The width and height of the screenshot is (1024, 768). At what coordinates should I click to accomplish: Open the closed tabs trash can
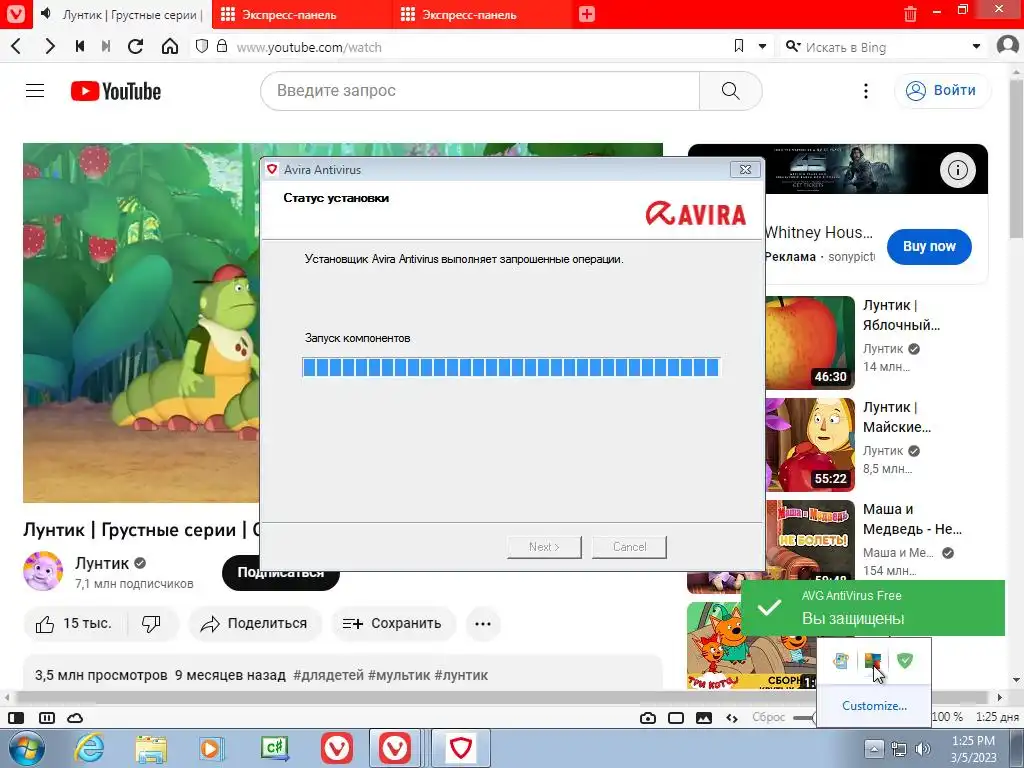pos(910,14)
